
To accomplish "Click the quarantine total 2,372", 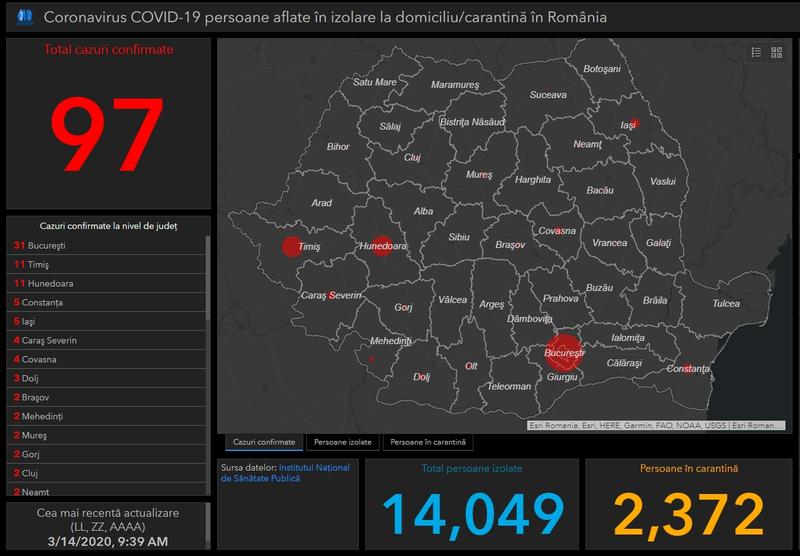I will (x=689, y=515).
